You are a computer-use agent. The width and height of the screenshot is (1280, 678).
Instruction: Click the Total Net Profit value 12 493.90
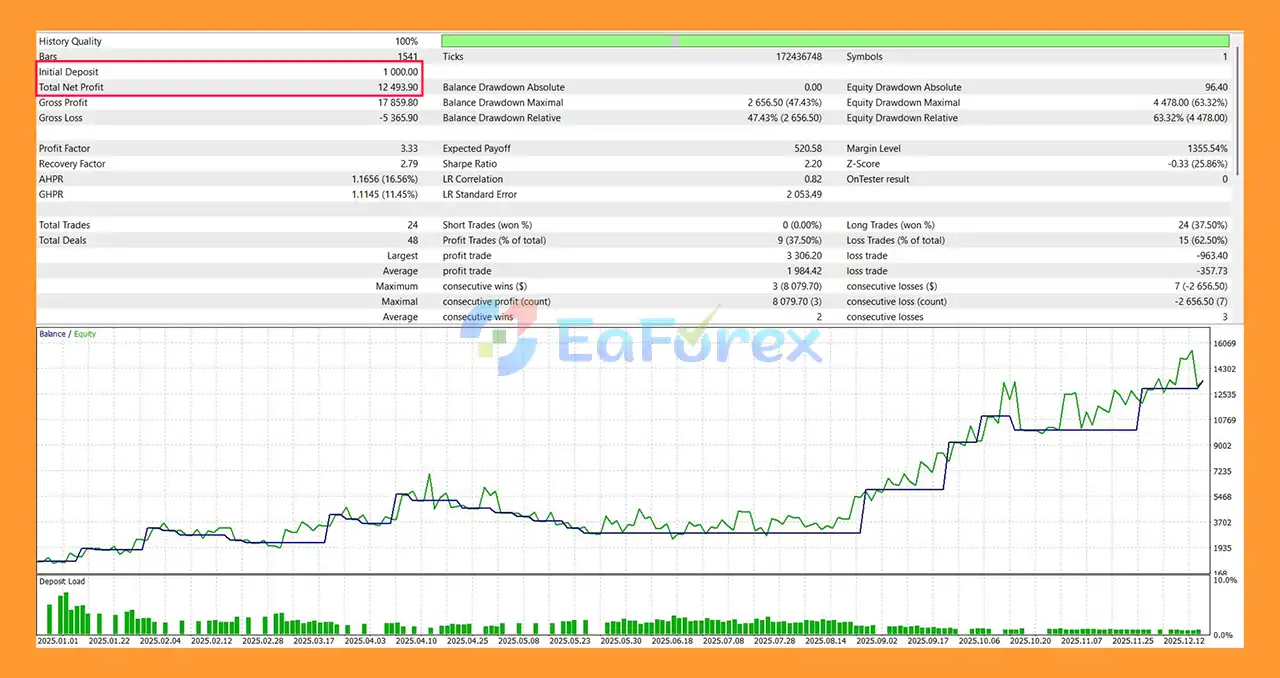400,87
